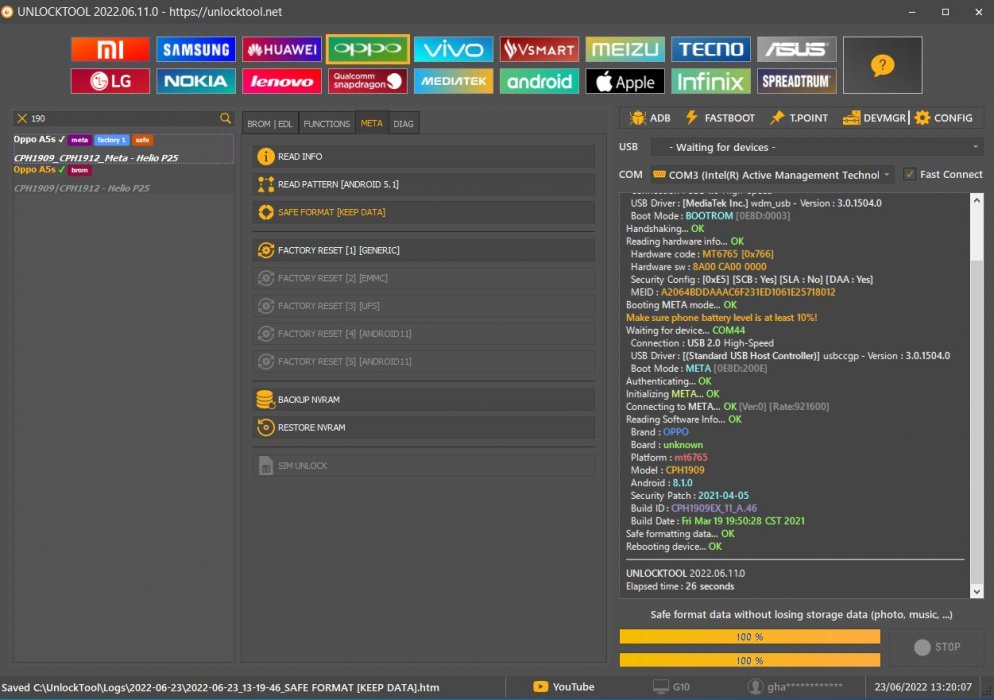Select the Spreadtrum brand logo
This screenshot has height=700, width=994.
(796, 81)
